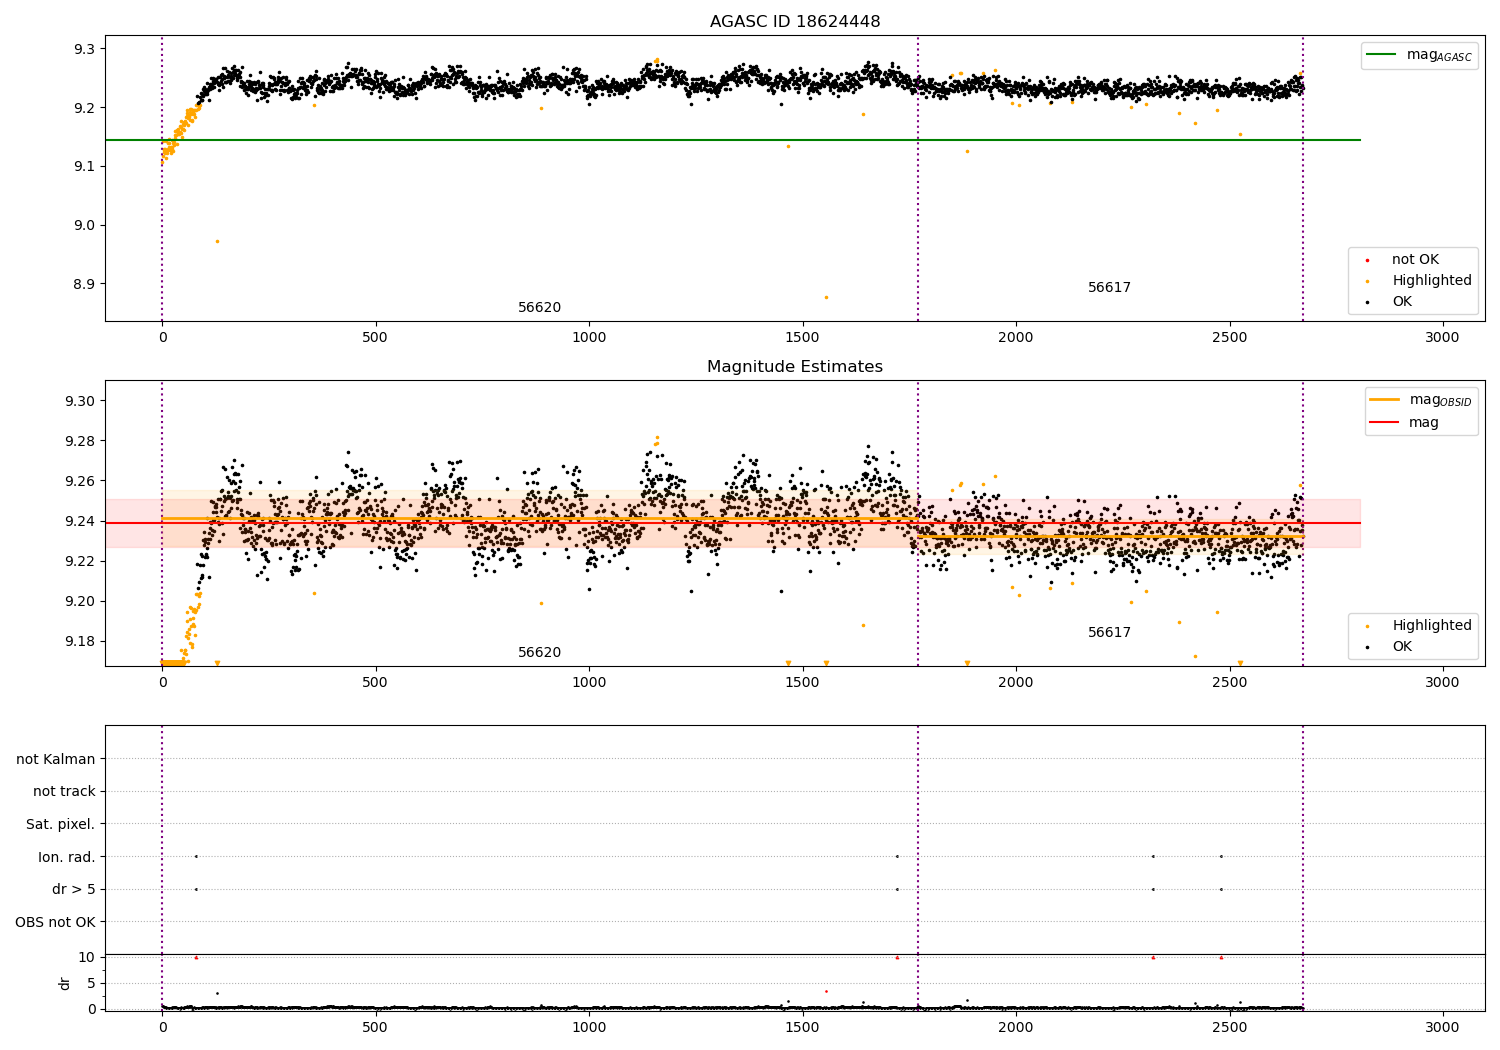This screenshot has height=1050, width=1500.
Task: Click the 'not OK' legend entry in the top plot
Action: tap(1415, 260)
